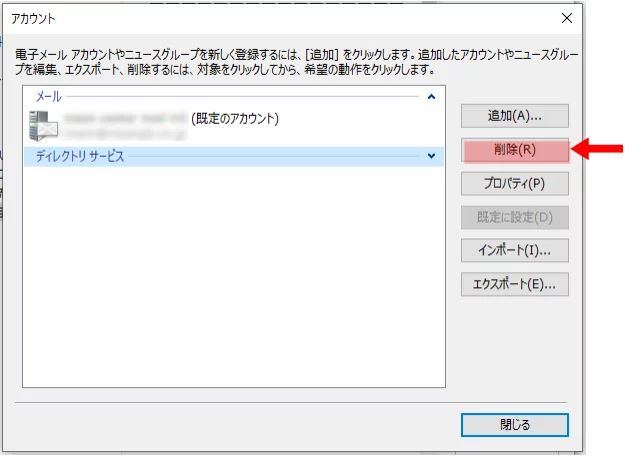Click the blurred email address line

124,132
